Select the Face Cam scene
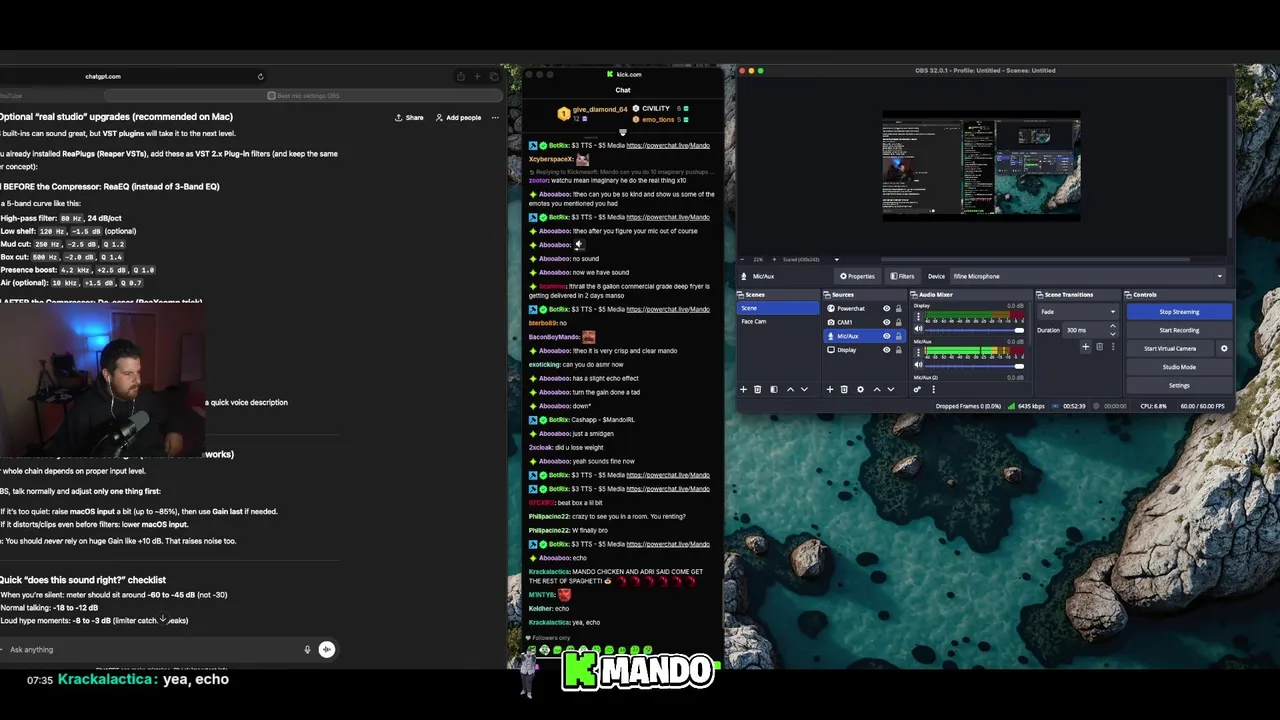Viewport: 1280px width, 720px height. pos(777,321)
